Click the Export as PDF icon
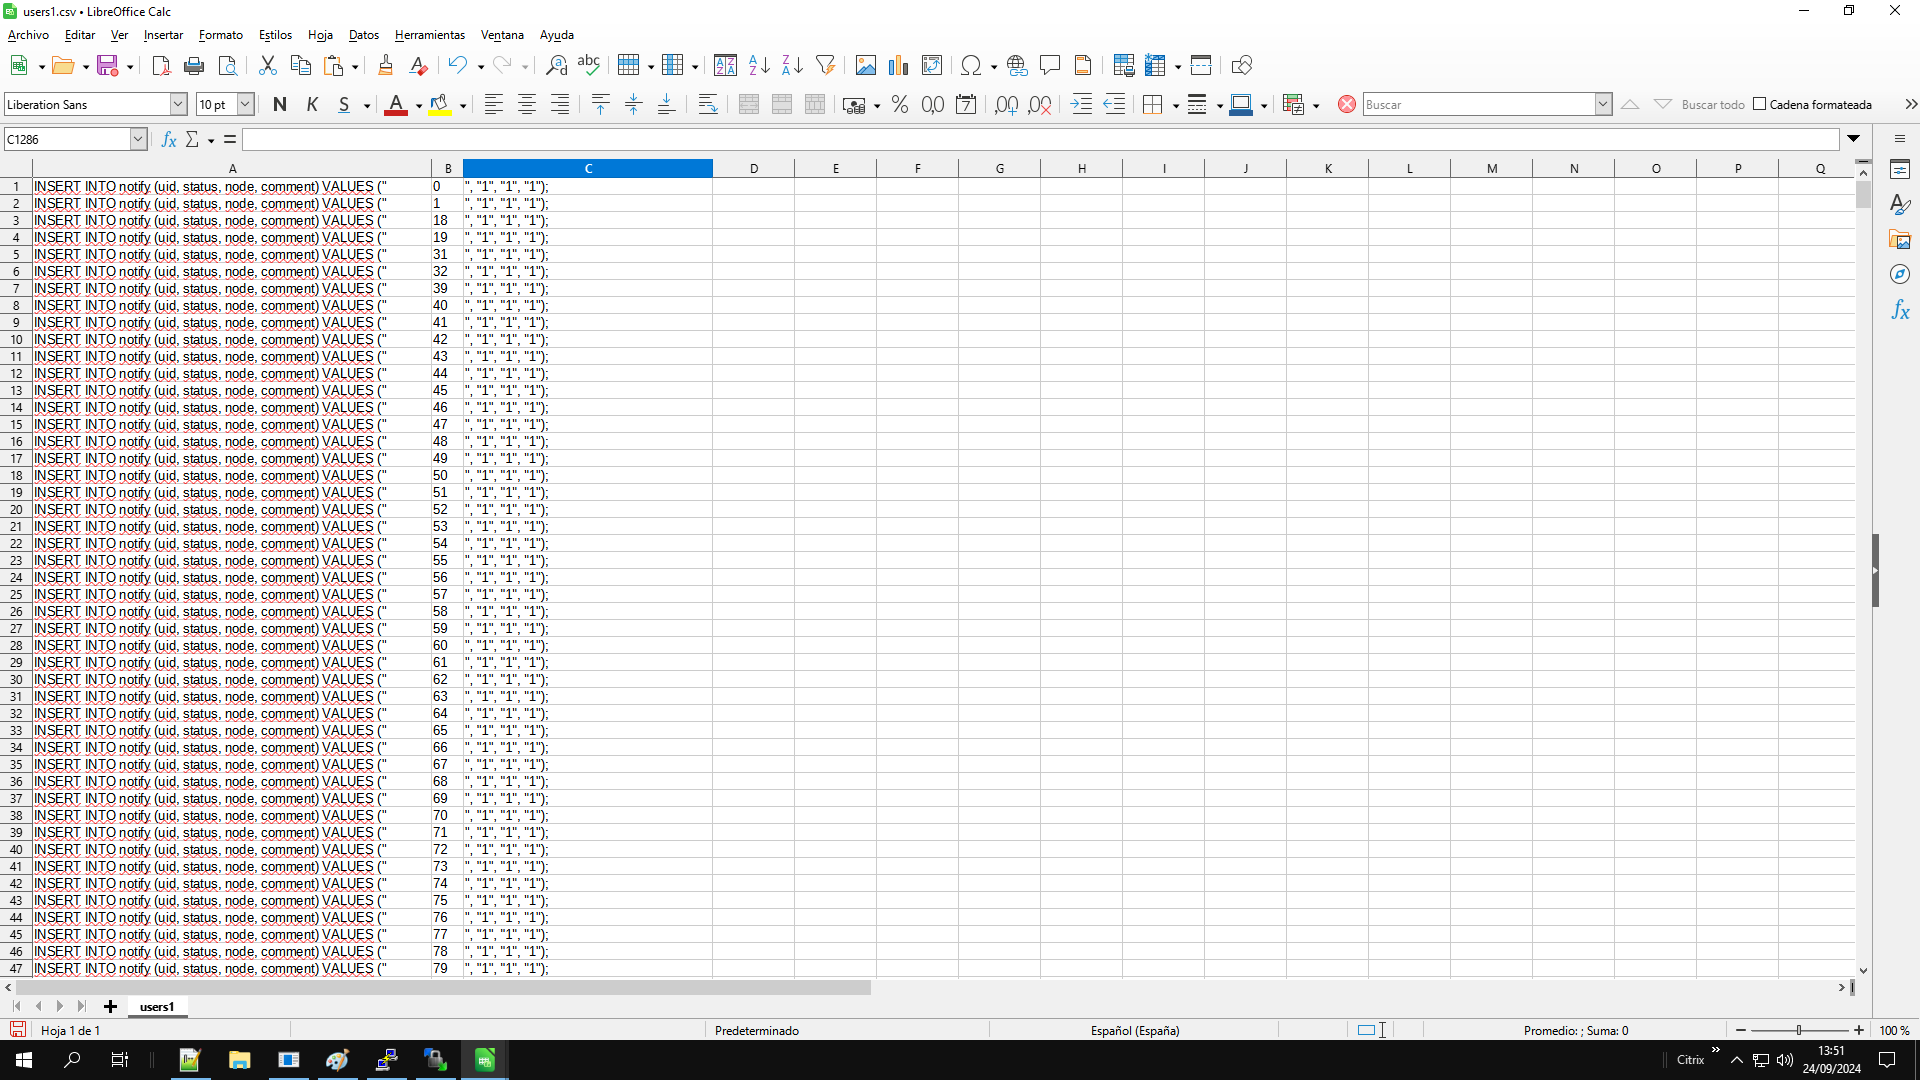The height and width of the screenshot is (1080, 1920). 161,66
